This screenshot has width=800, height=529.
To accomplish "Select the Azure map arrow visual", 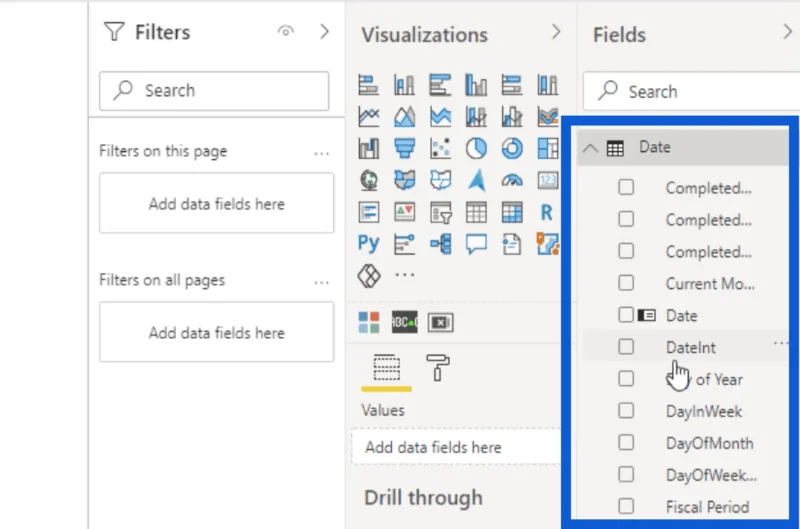I will 476,180.
